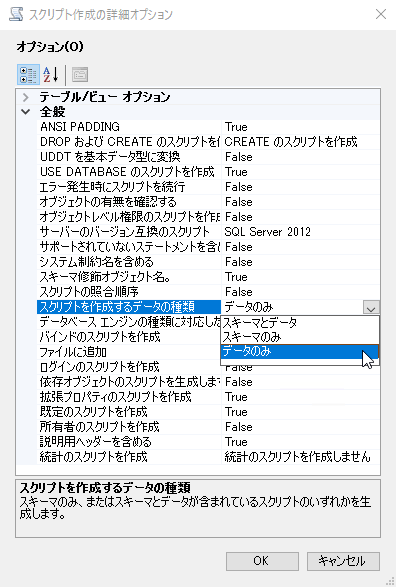Select the 統計のスクリプトを作成 row
The width and height of the screenshot is (396, 587).
click(x=128, y=457)
